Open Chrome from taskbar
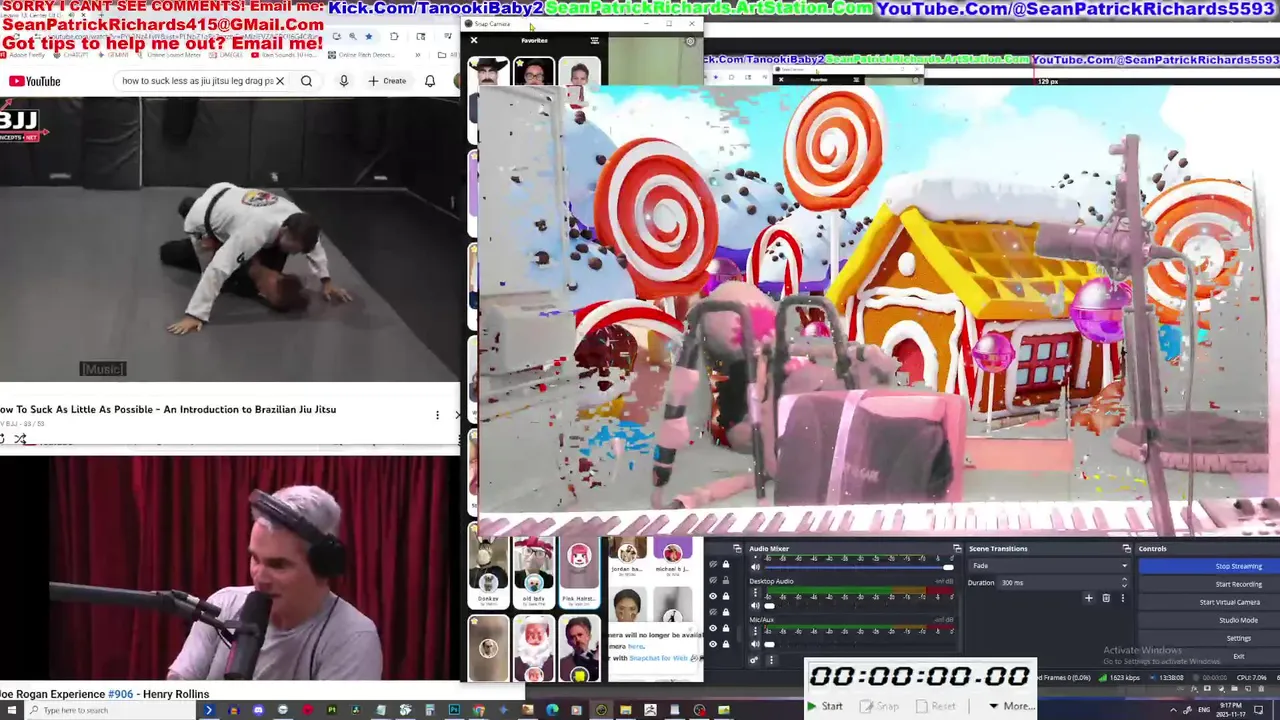 click(x=478, y=710)
